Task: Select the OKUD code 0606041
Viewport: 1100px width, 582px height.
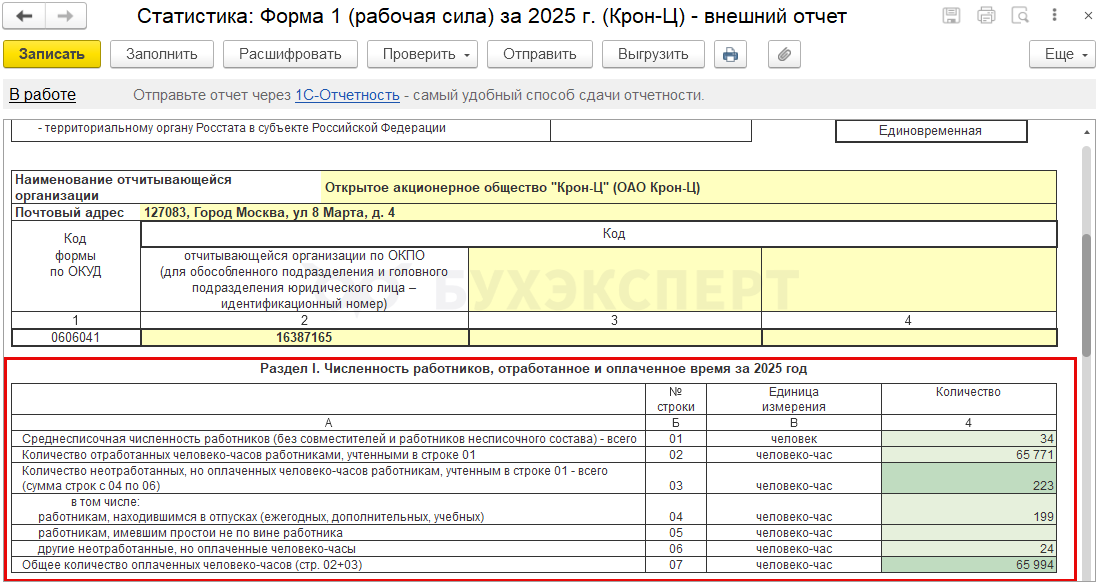Action: [x=76, y=337]
